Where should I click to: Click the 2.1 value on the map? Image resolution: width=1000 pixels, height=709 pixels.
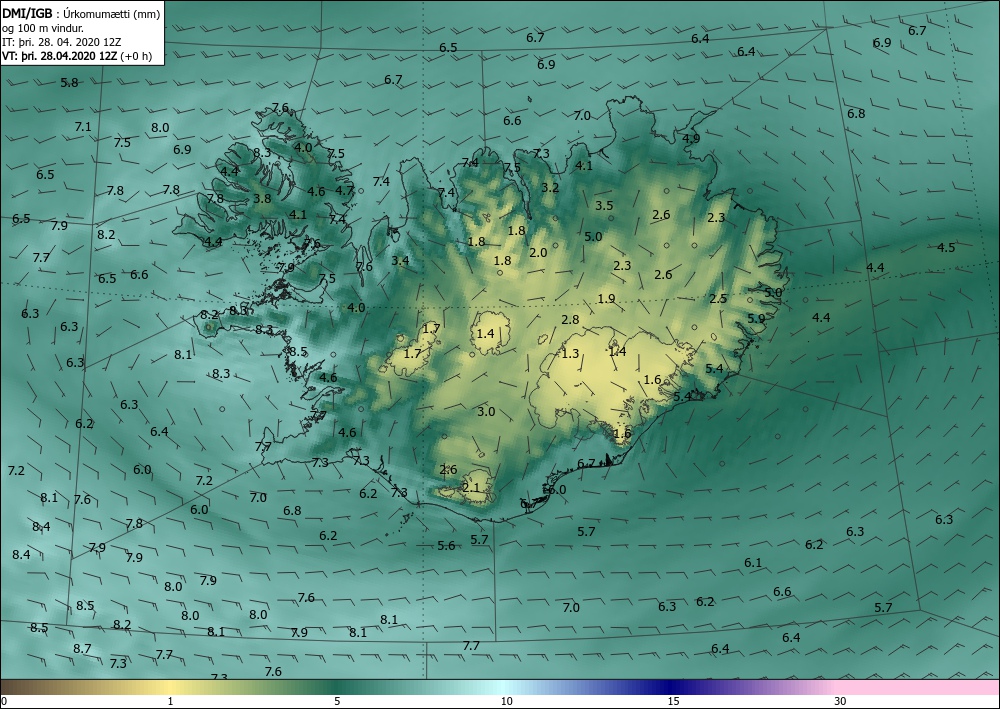tap(471, 488)
